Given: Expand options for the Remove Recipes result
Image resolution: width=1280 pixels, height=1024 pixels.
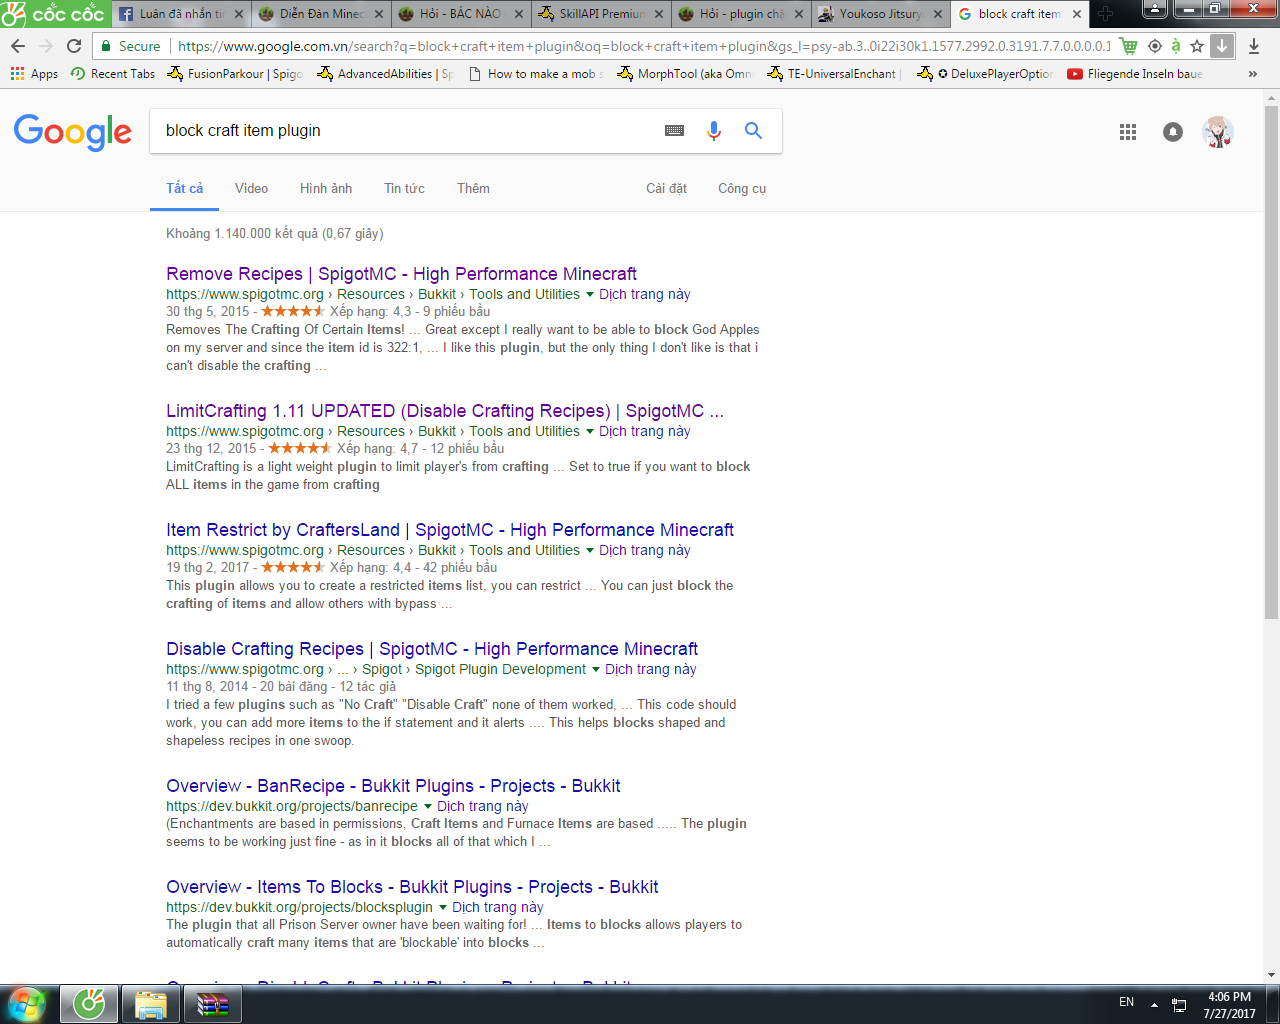Looking at the screenshot, I should coord(589,295).
